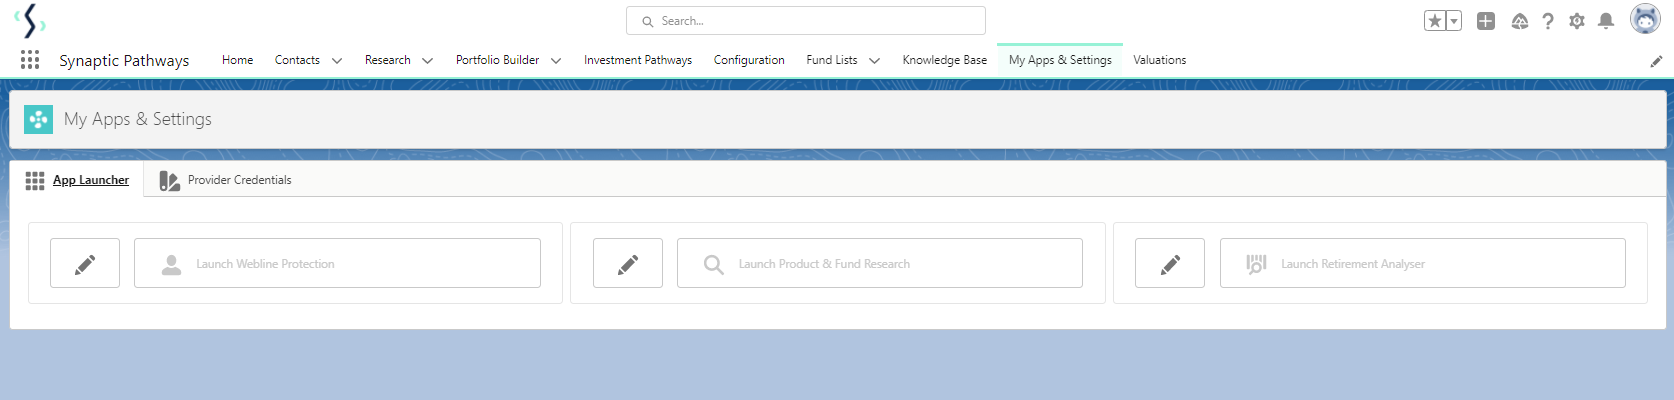
Task: Open the Research tab
Action: 387,60
